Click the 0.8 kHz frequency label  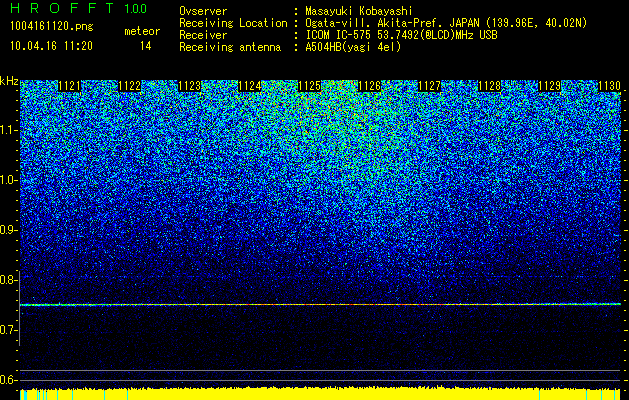tap(8, 280)
